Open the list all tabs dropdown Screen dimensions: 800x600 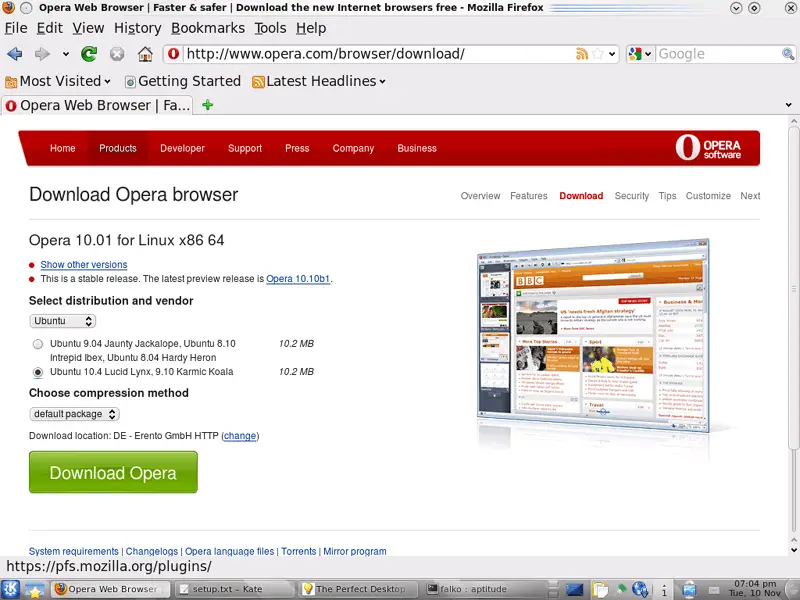(x=788, y=105)
